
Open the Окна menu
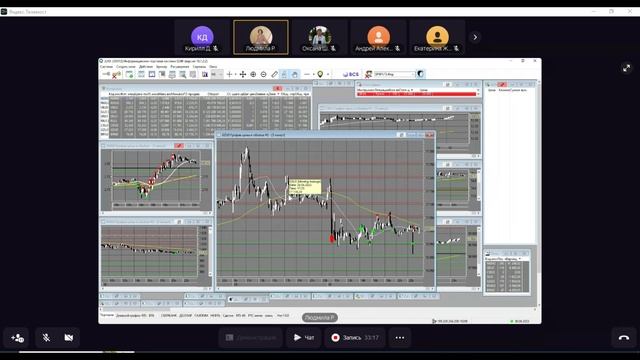click(x=213, y=67)
